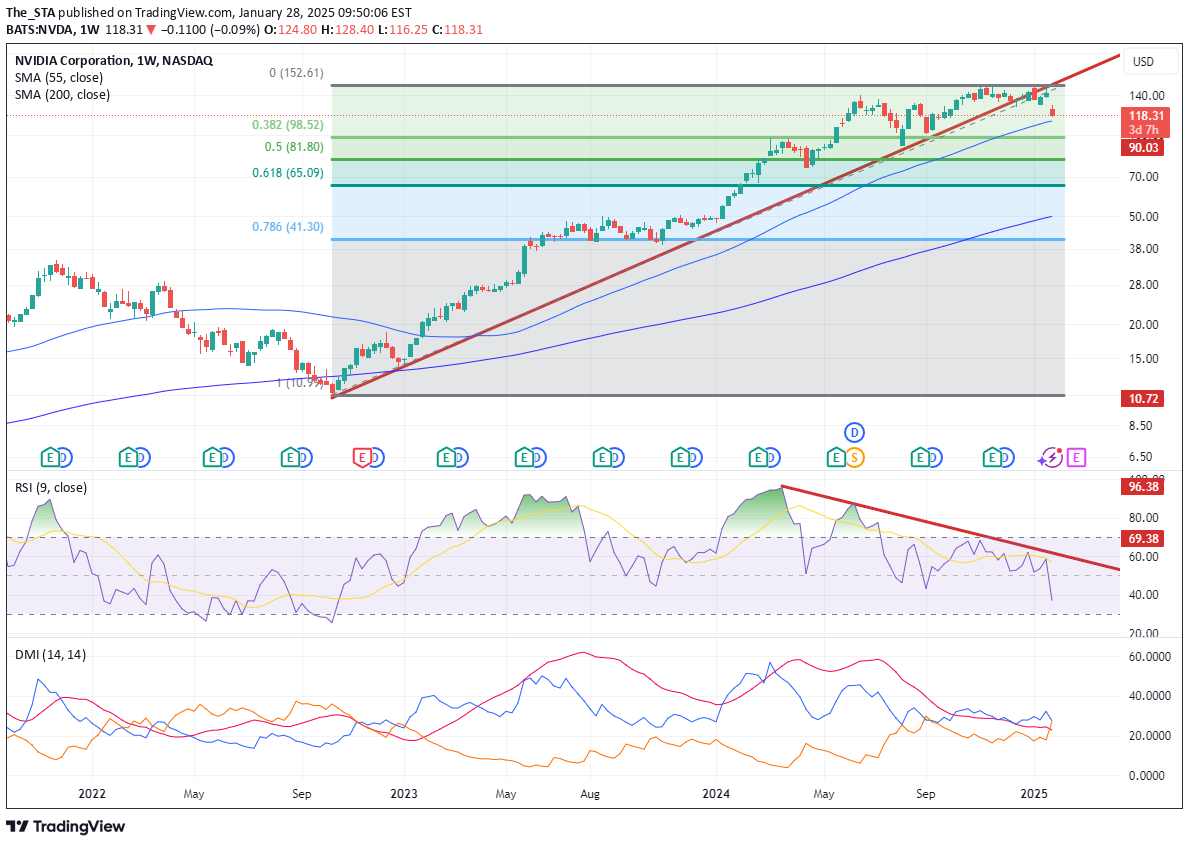The width and height of the screenshot is (1189, 845).
Task: Click the orange stock split S marker
Action: pos(855,457)
